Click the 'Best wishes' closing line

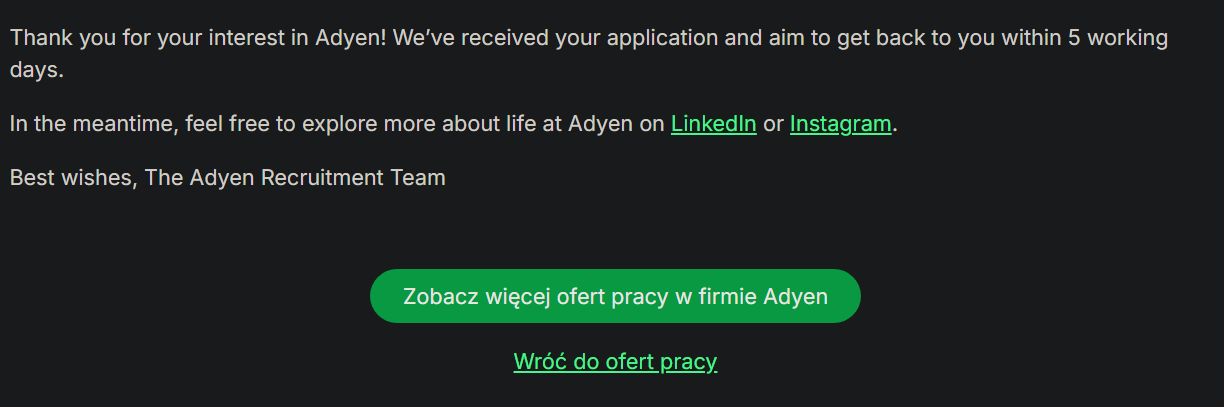70,178
